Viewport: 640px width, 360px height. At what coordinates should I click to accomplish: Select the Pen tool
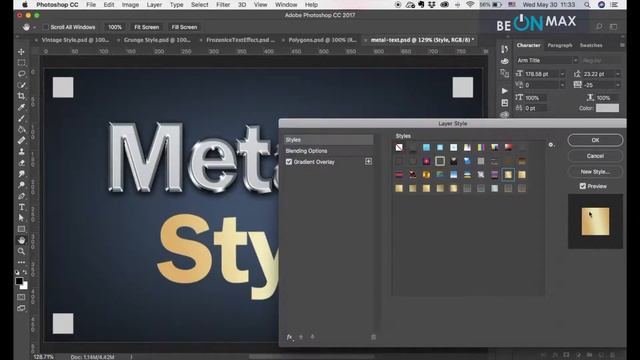click(x=21, y=196)
